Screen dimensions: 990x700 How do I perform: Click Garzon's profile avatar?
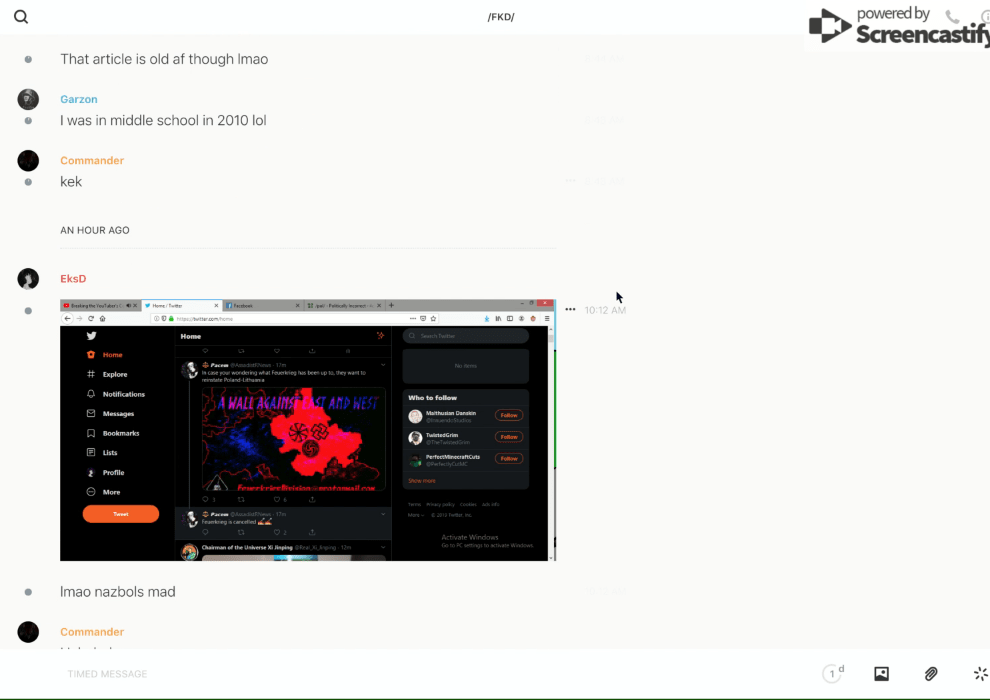point(28,99)
